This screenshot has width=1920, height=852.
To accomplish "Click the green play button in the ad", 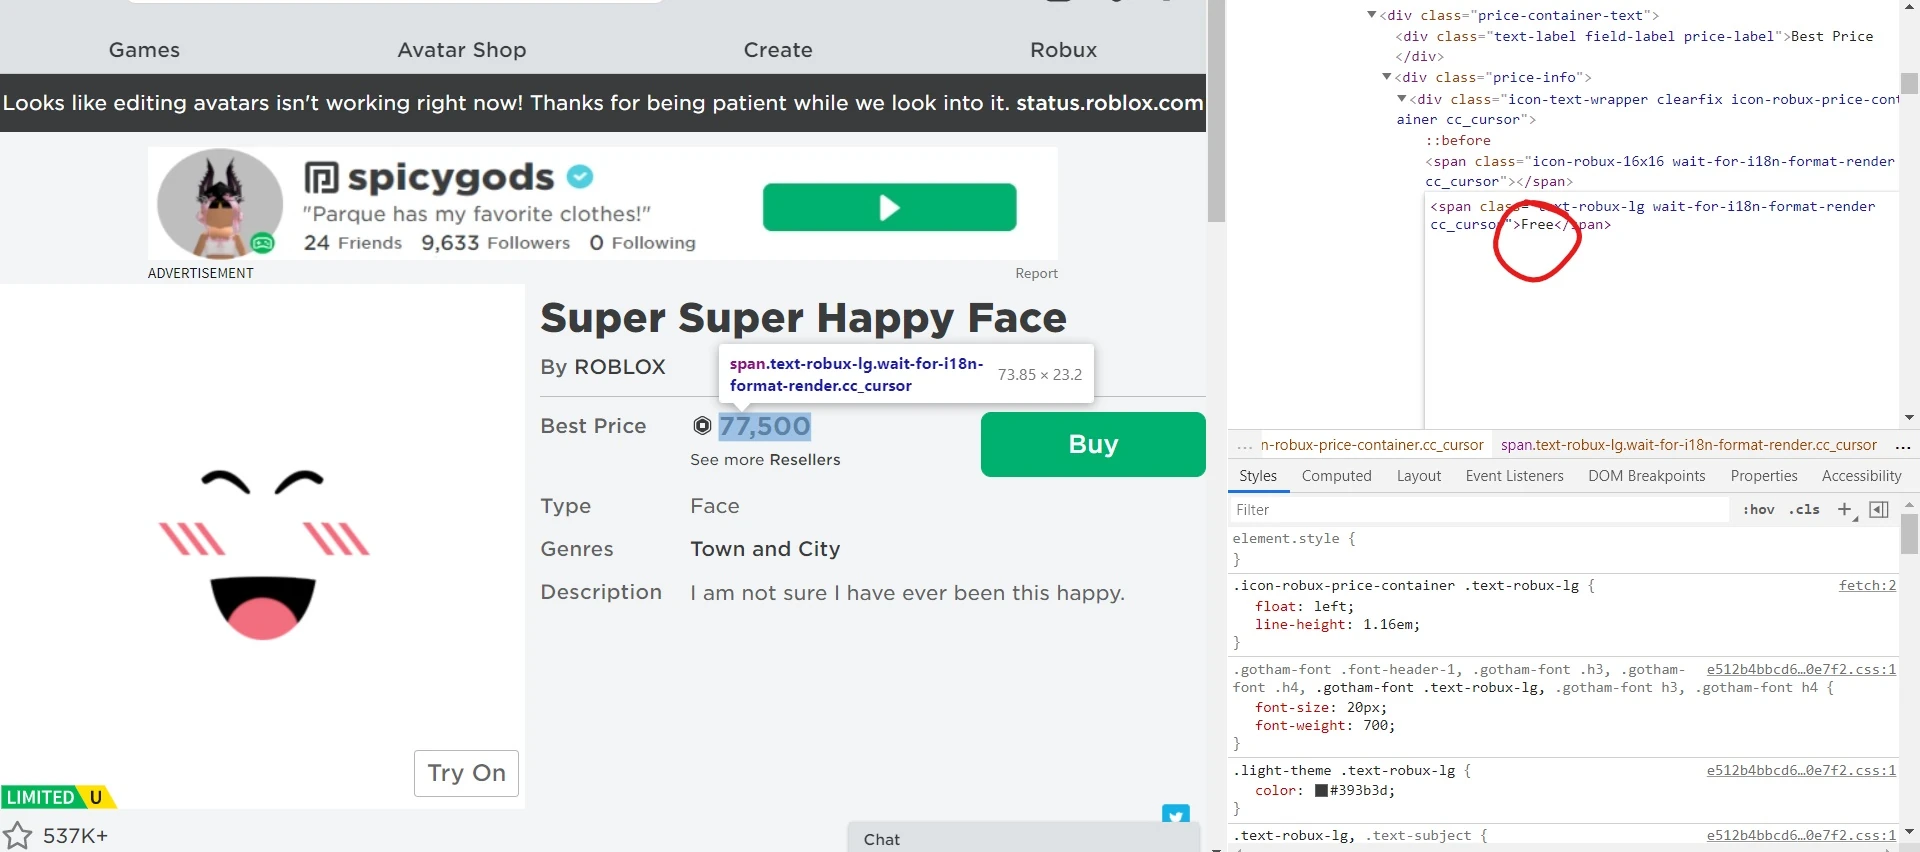I will (889, 207).
